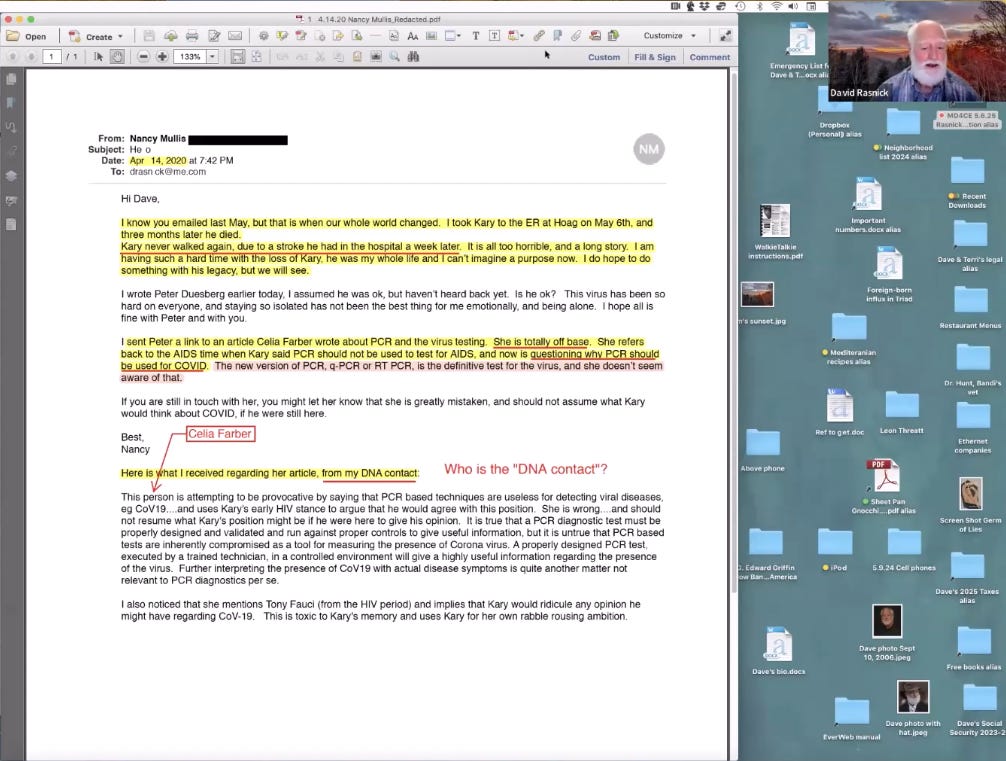The image size is (1006, 761).
Task: Open the Custom tools pane
Action: [604, 57]
